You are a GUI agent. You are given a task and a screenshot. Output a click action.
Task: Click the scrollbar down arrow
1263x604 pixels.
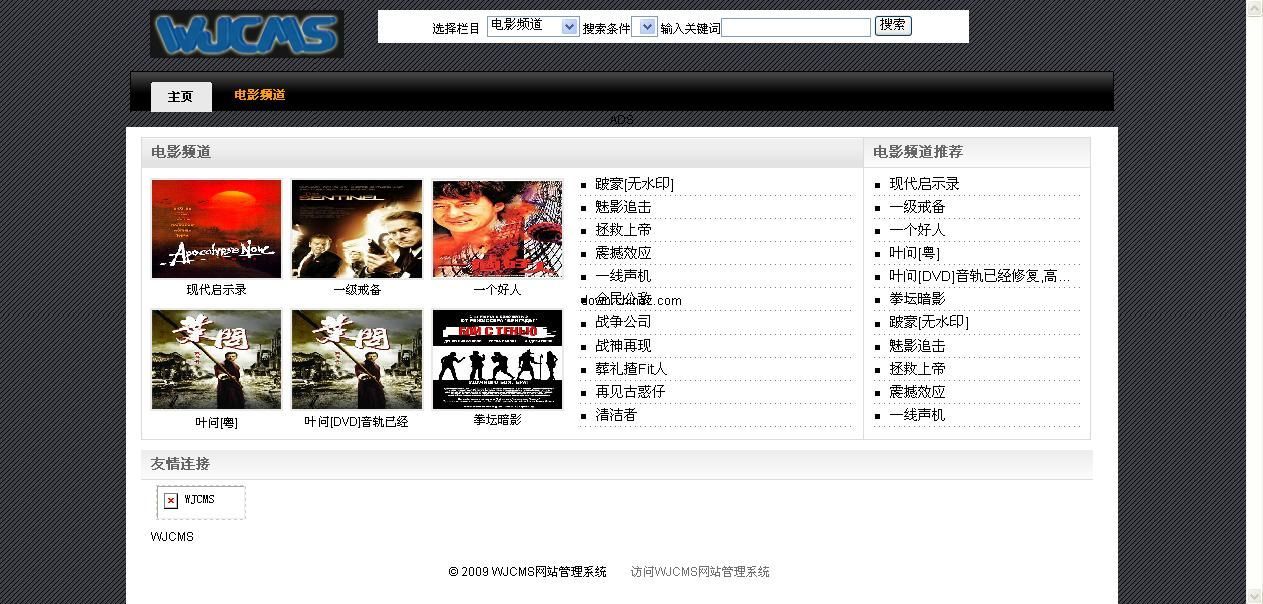1254,596
